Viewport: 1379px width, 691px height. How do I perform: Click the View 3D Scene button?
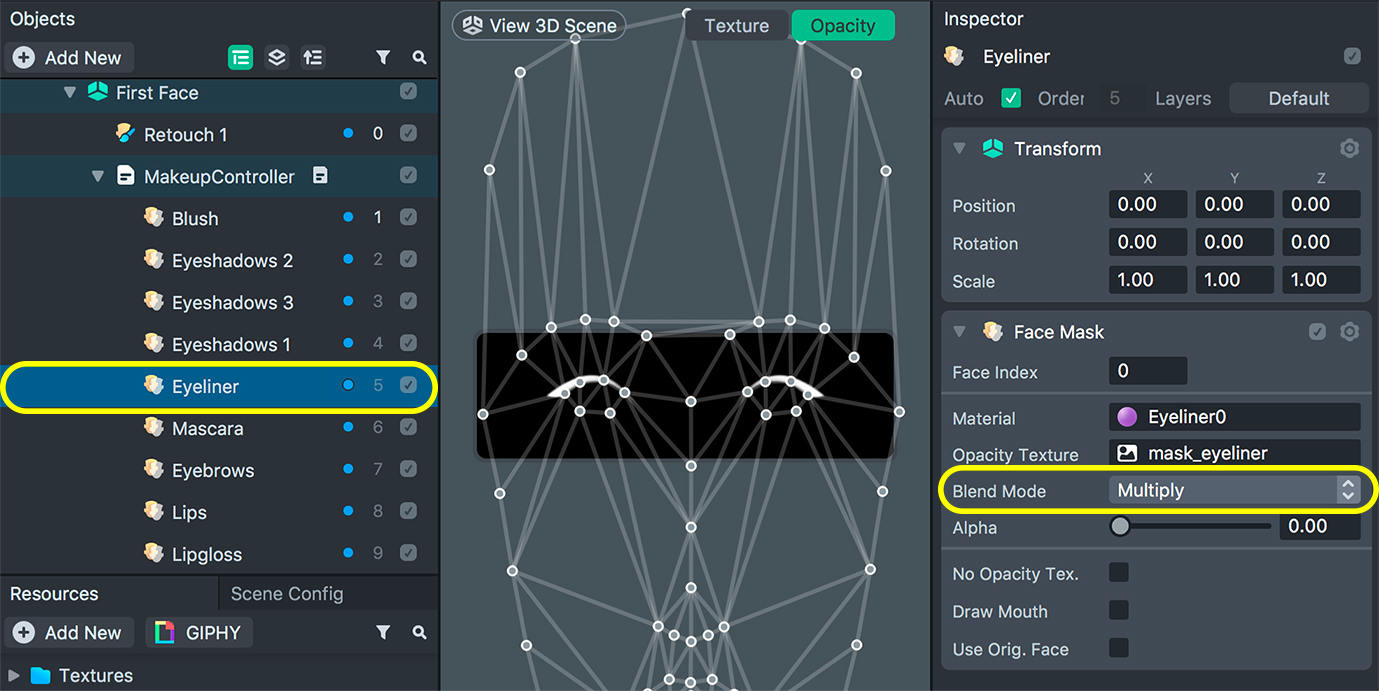tap(539, 26)
